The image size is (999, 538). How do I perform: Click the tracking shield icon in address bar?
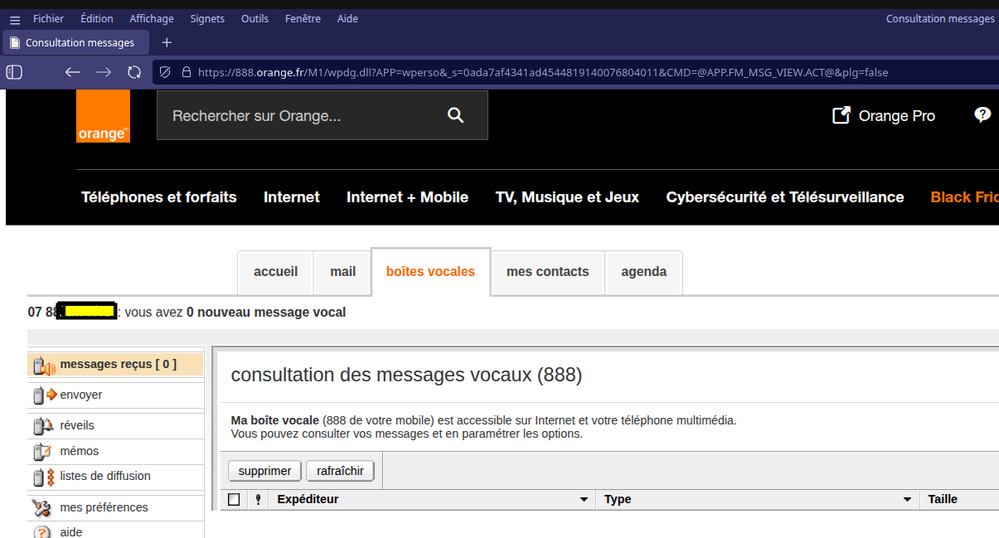coord(165,72)
